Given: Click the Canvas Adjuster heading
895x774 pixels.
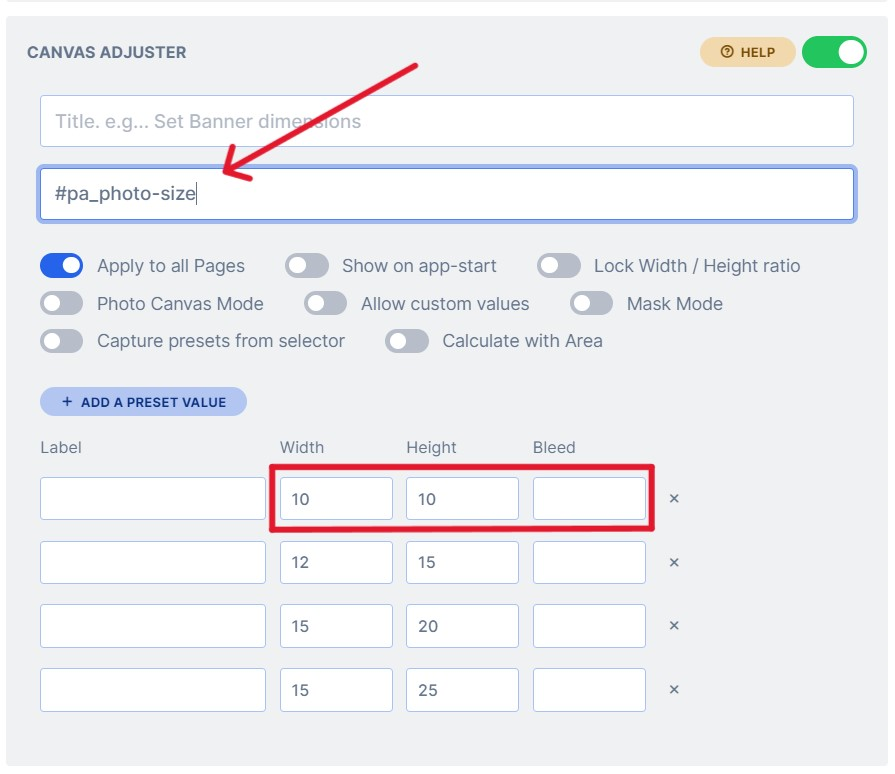Looking at the screenshot, I should (107, 52).
